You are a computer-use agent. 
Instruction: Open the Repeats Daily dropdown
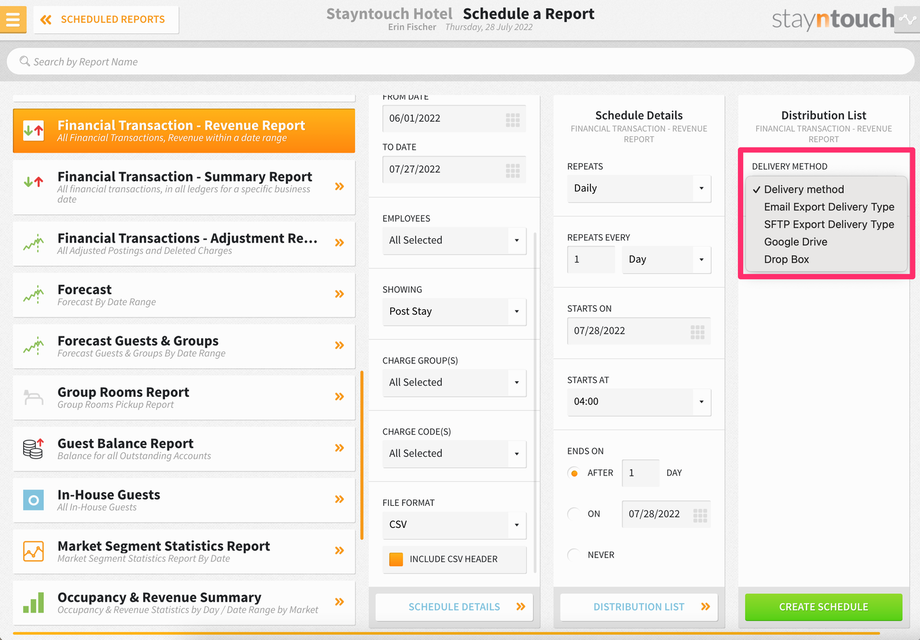(639, 188)
